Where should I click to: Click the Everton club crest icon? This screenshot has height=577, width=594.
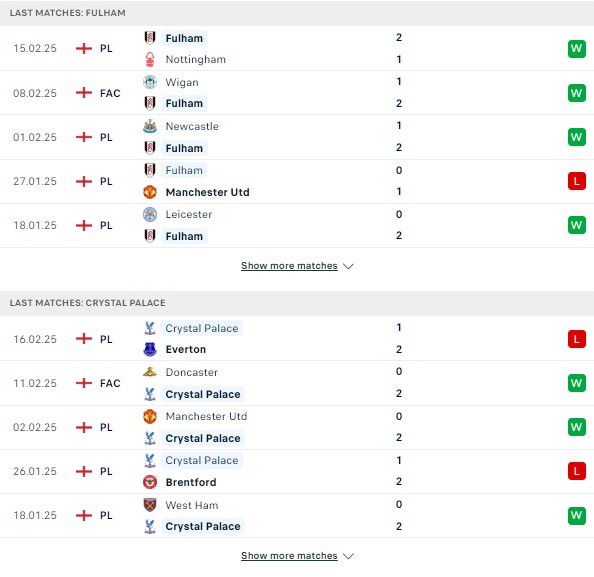pos(150,349)
